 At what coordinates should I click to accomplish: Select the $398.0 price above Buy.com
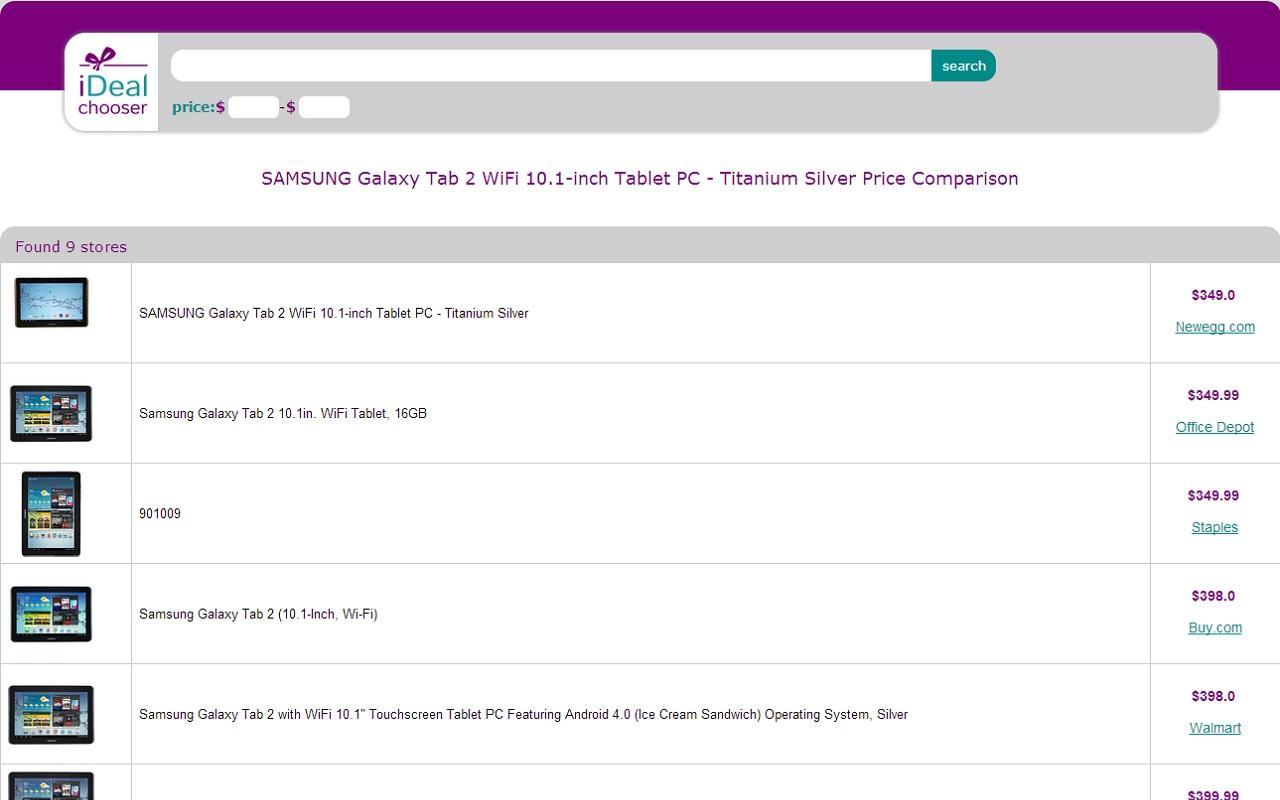click(1213, 596)
